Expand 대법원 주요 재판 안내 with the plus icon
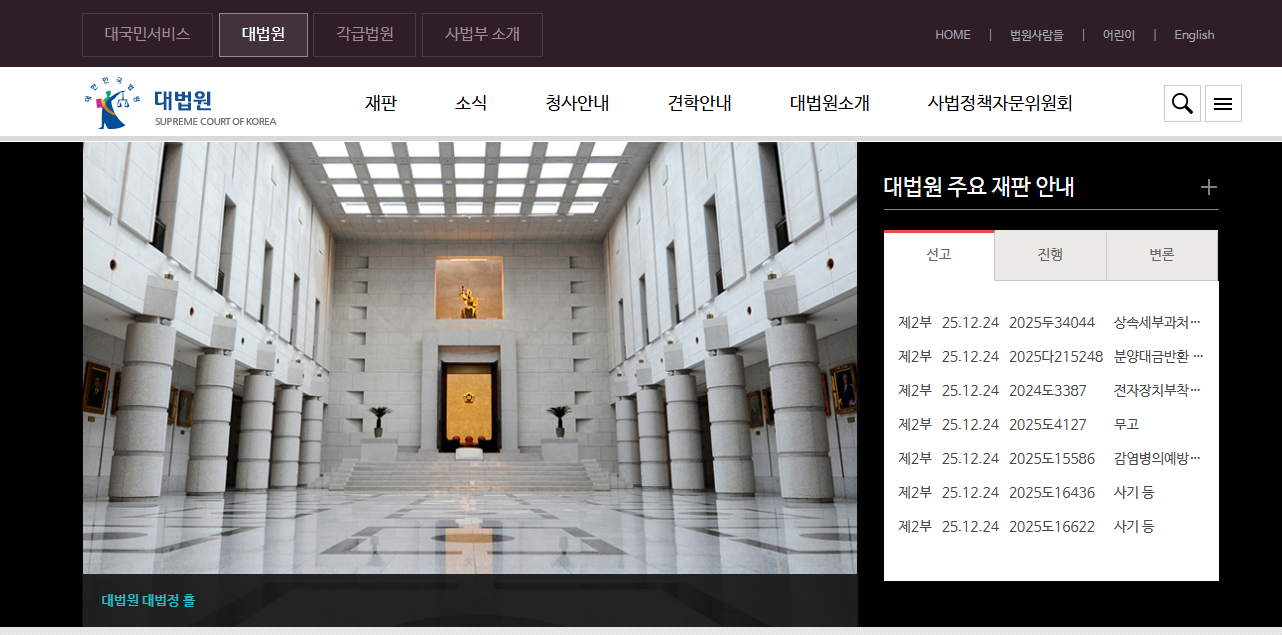1282x635 pixels. (1209, 186)
